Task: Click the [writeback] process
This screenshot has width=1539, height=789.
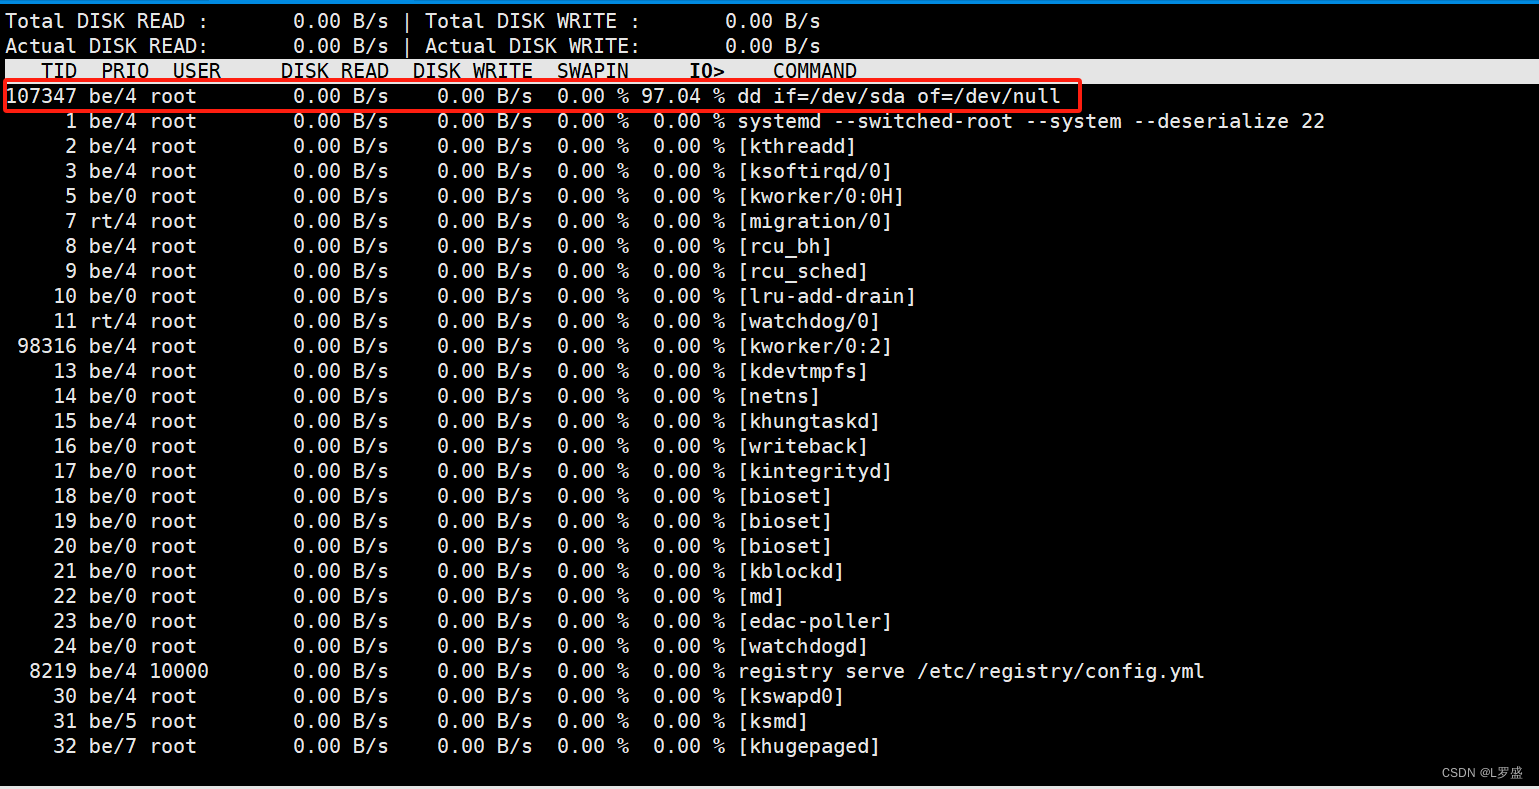Action: click(x=803, y=446)
